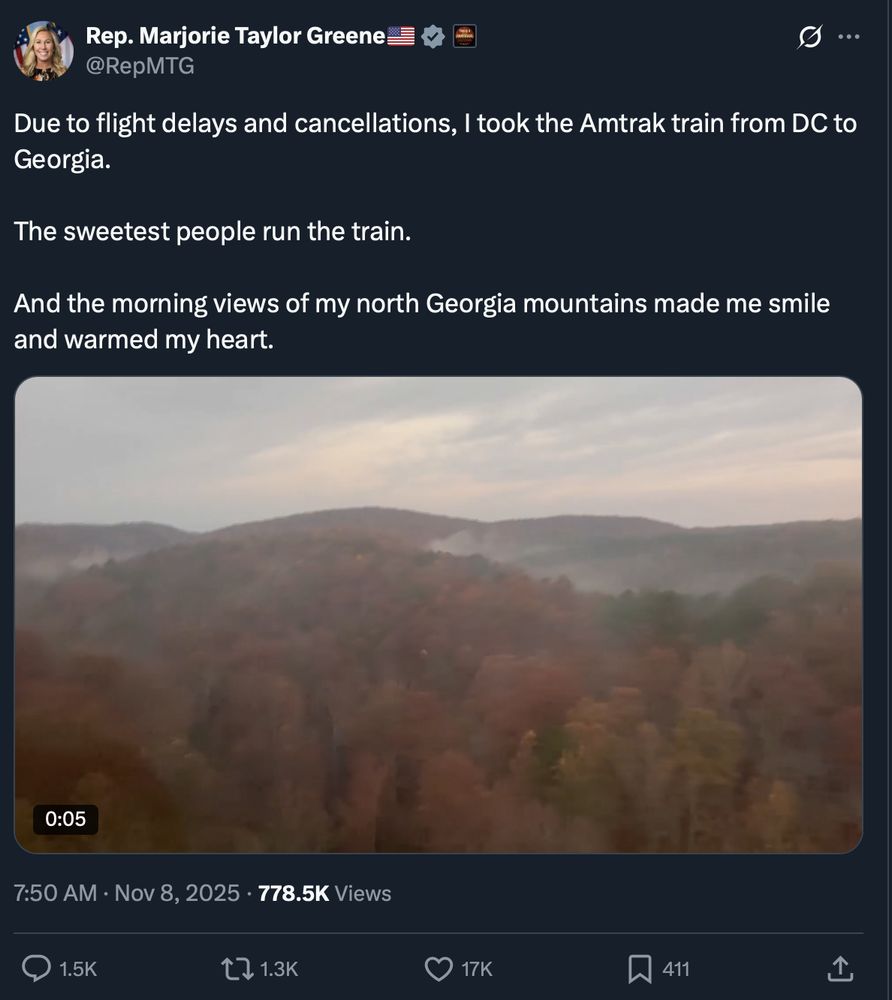Image resolution: width=892 pixels, height=1000 pixels.
Task: Click the reply bubble icon
Action: (38, 968)
